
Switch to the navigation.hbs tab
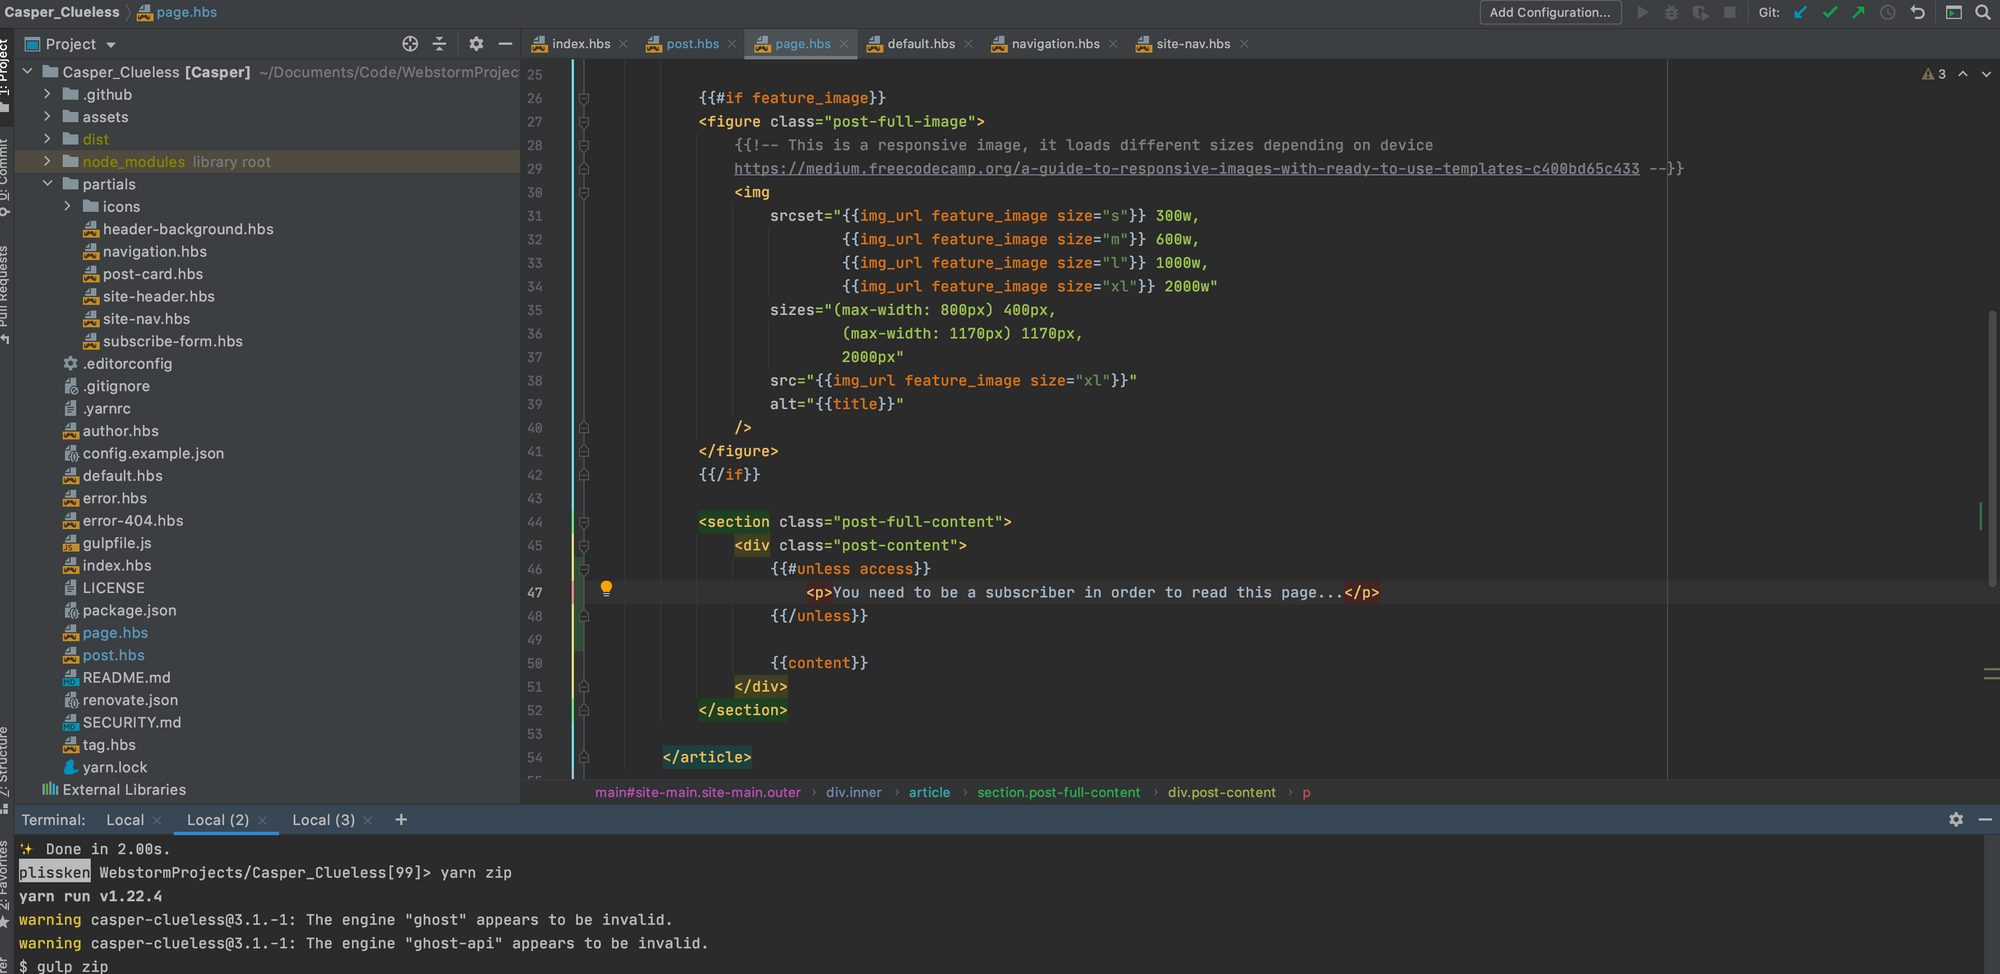click(x=1055, y=44)
